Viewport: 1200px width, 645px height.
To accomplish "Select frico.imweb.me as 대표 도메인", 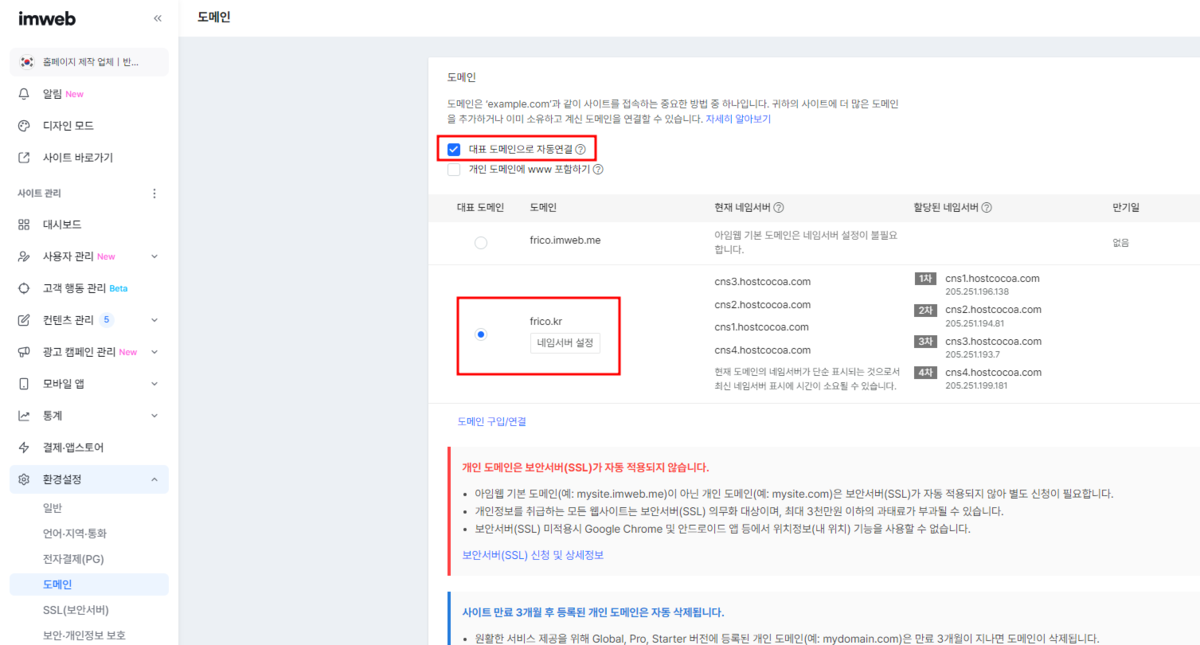I will point(480,240).
